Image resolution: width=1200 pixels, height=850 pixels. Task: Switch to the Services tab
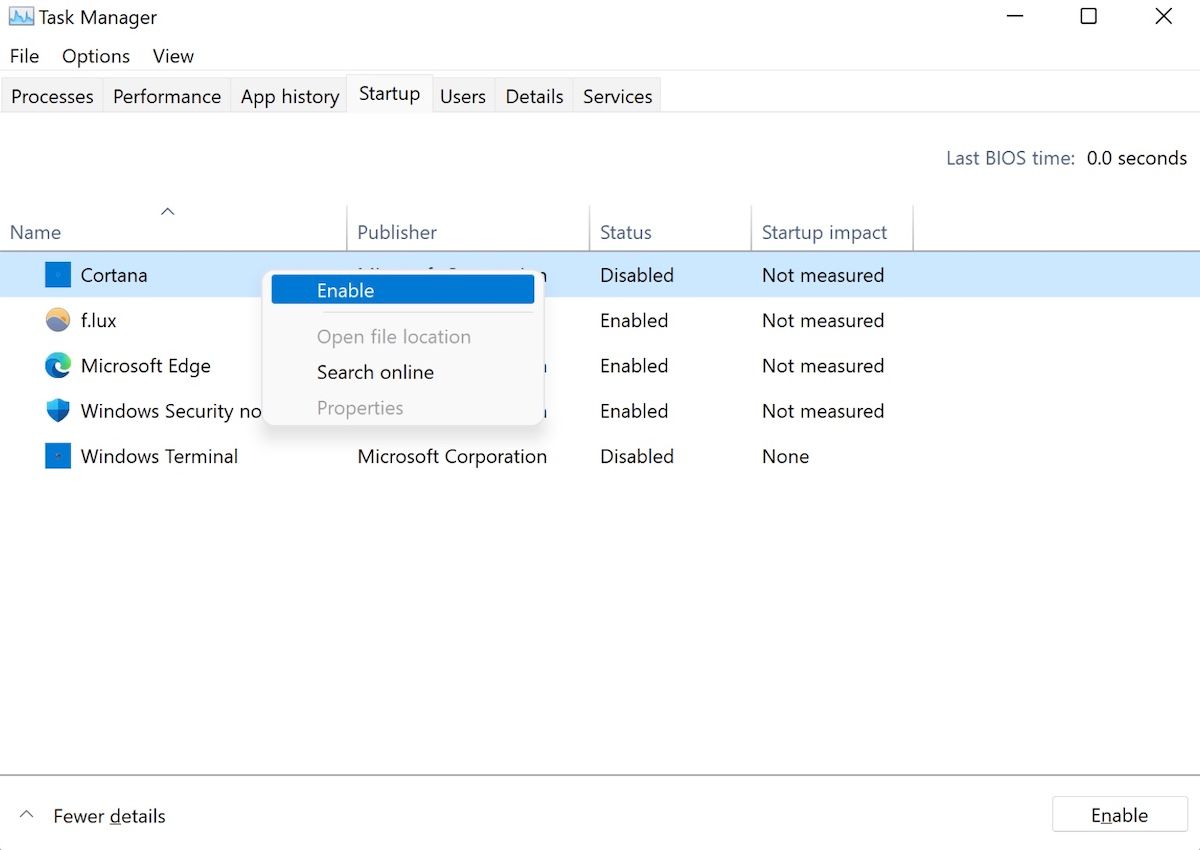click(x=616, y=95)
